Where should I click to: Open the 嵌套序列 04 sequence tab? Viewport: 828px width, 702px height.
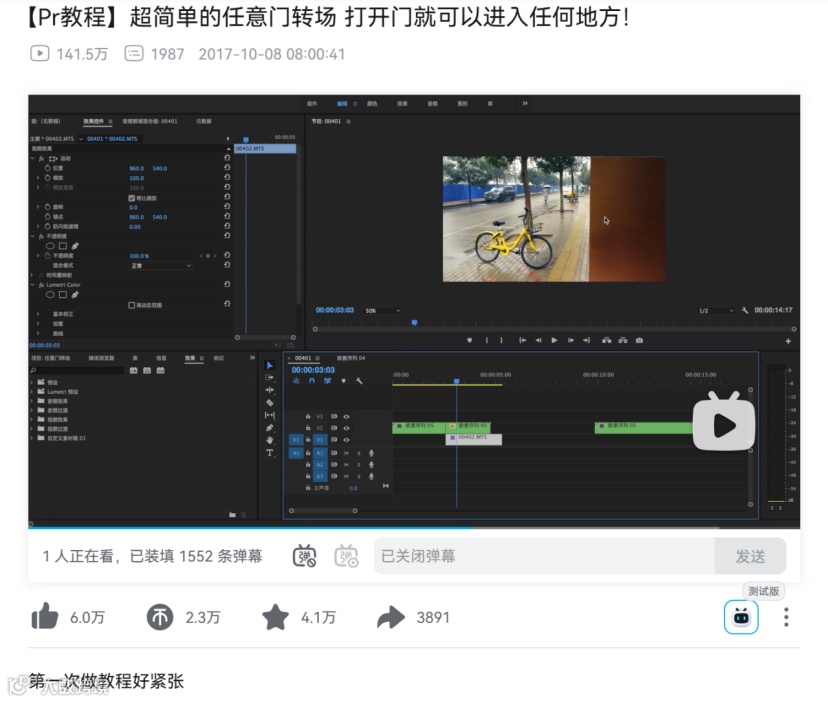[x=351, y=358]
